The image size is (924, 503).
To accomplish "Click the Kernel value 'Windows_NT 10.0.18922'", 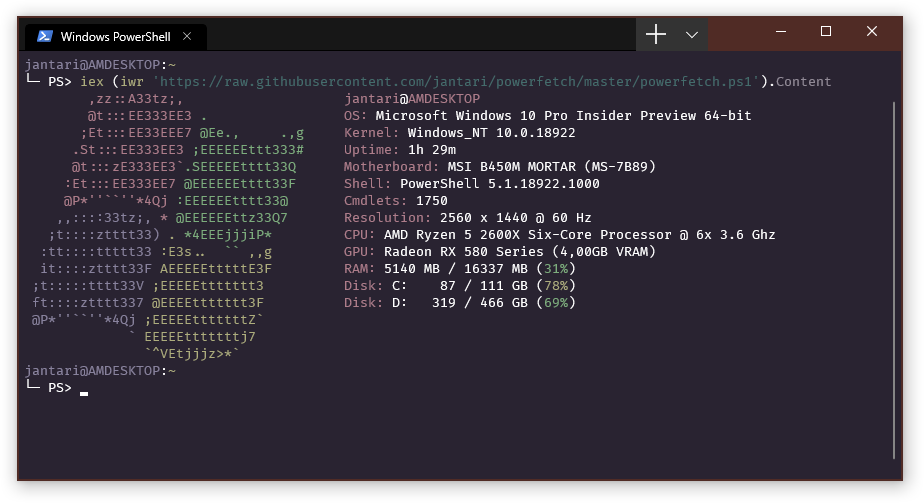I will click(491, 133).
